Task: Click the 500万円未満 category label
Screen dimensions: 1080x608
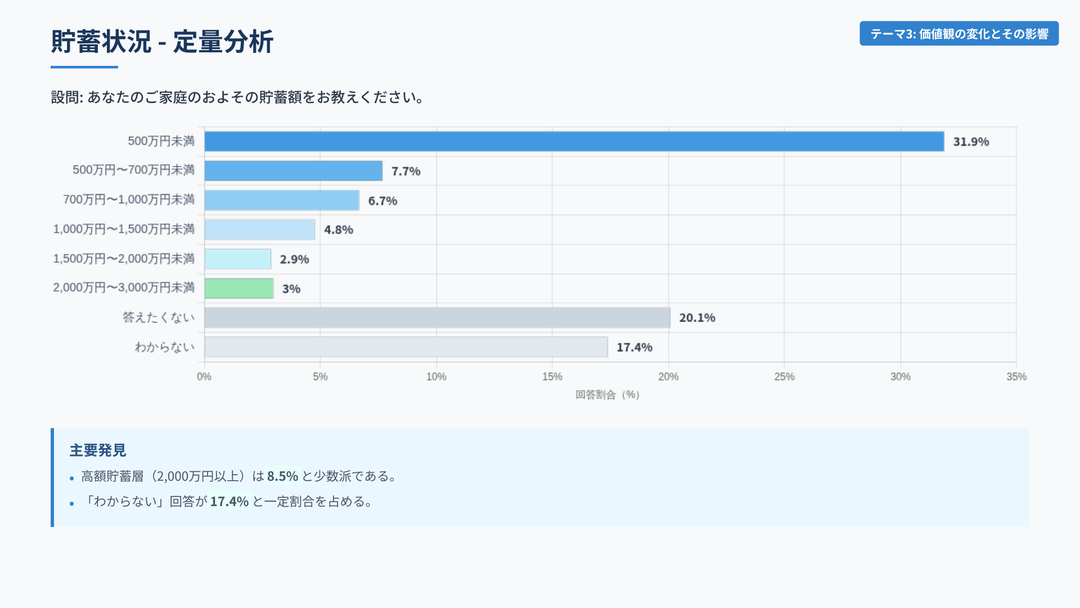Action: [x=168, y=142]
